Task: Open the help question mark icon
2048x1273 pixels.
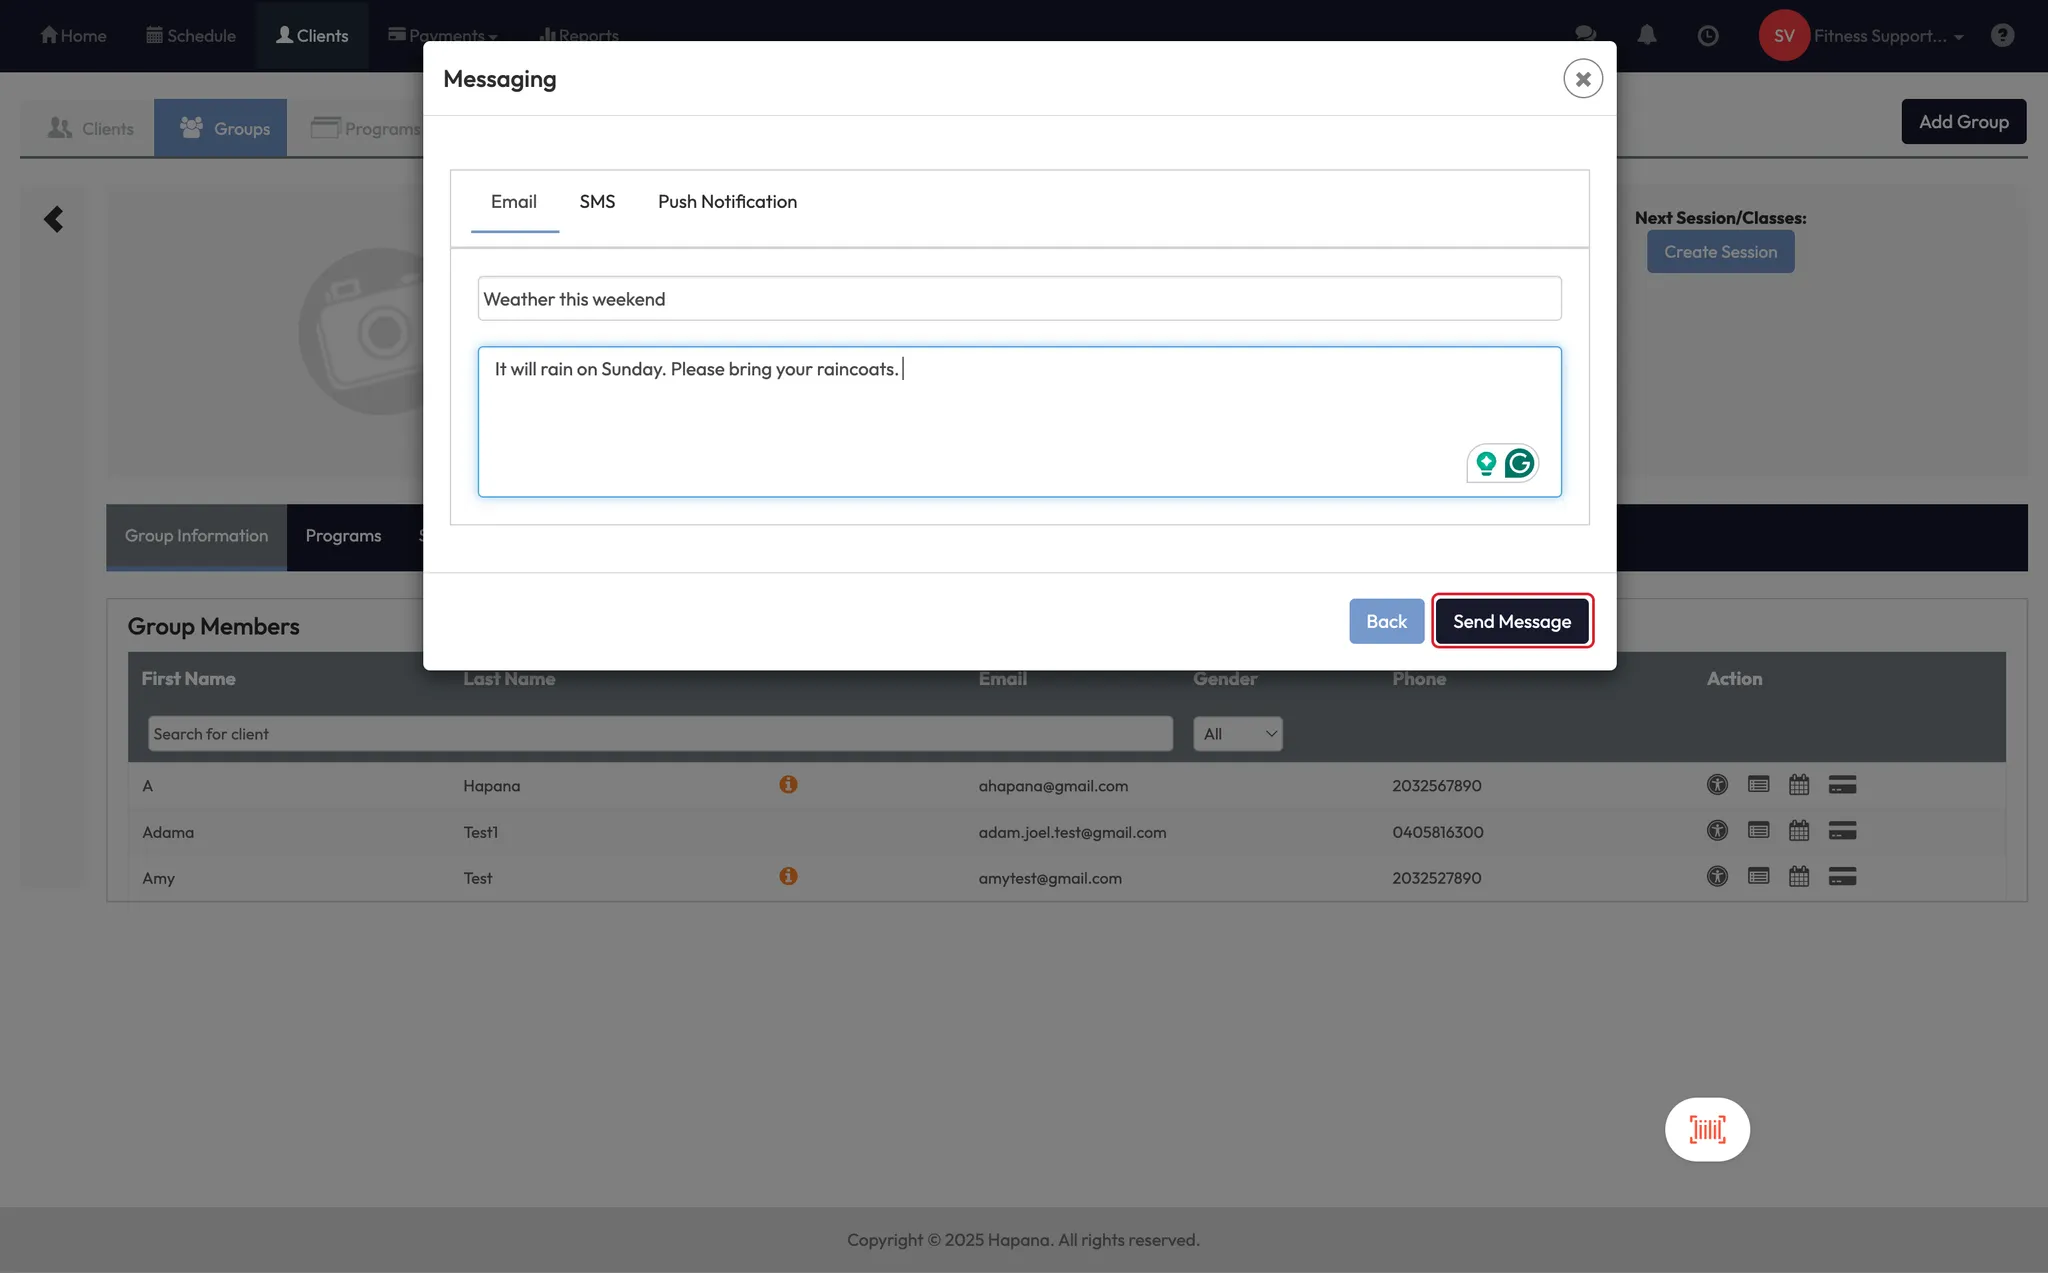Action: pyautogui.click(x=2002, y=36)
